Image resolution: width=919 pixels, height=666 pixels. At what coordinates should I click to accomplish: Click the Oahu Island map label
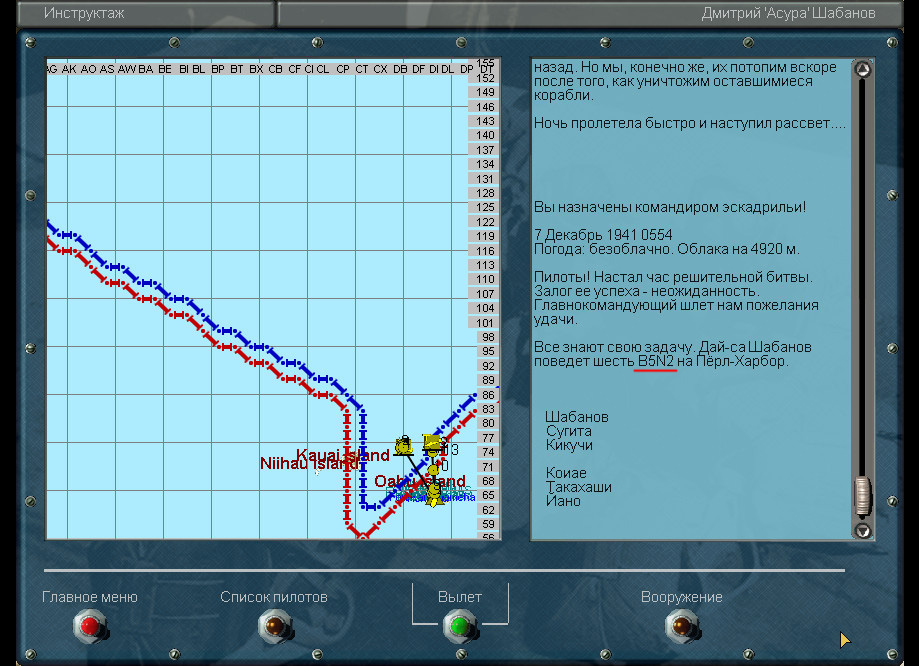point(420,481)
